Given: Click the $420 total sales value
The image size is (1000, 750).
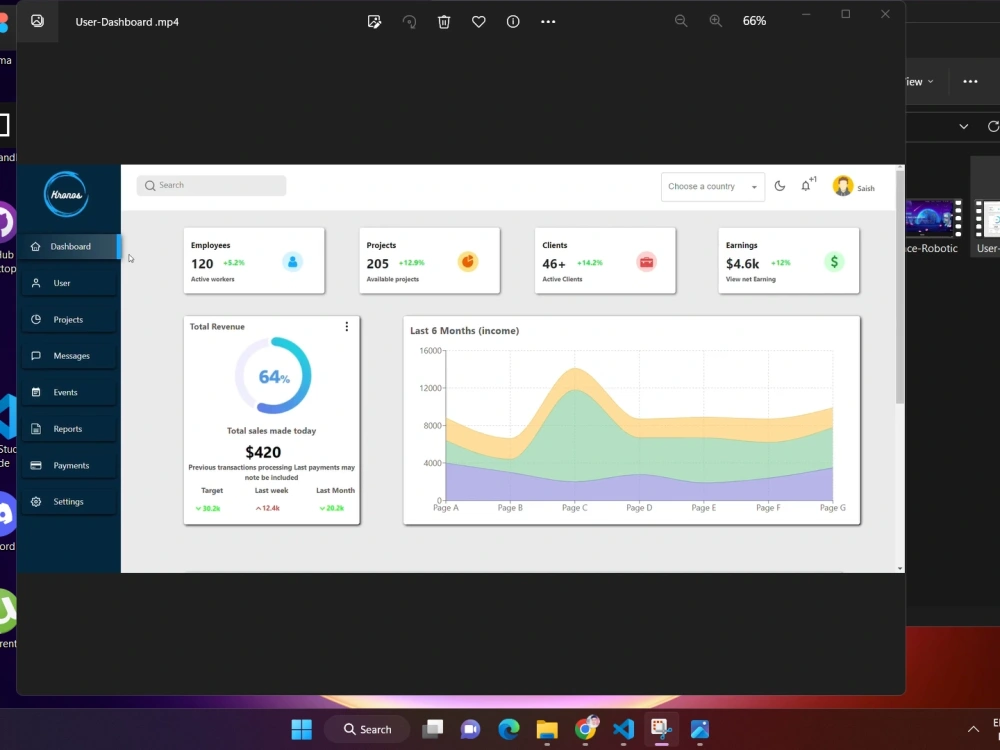Looking at the screenshot, I should click(263, 452).
